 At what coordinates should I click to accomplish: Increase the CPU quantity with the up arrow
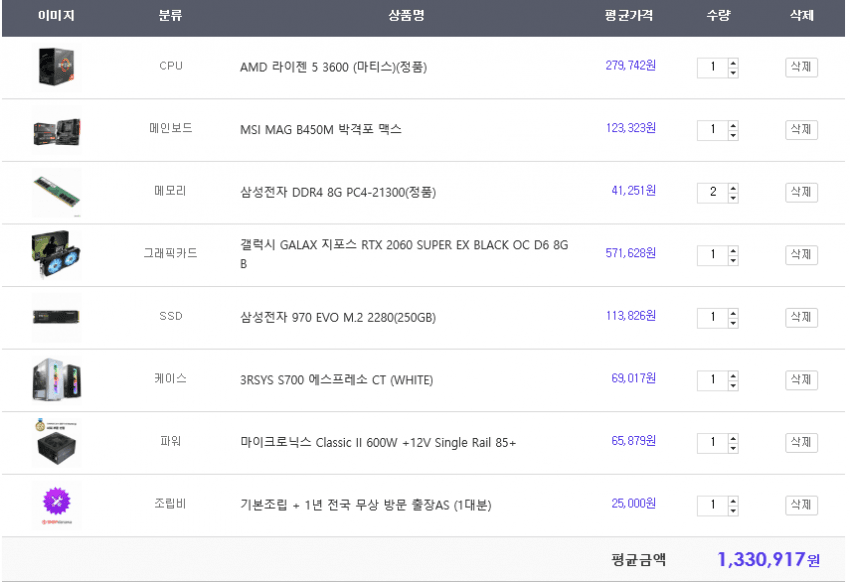(733, 63)
